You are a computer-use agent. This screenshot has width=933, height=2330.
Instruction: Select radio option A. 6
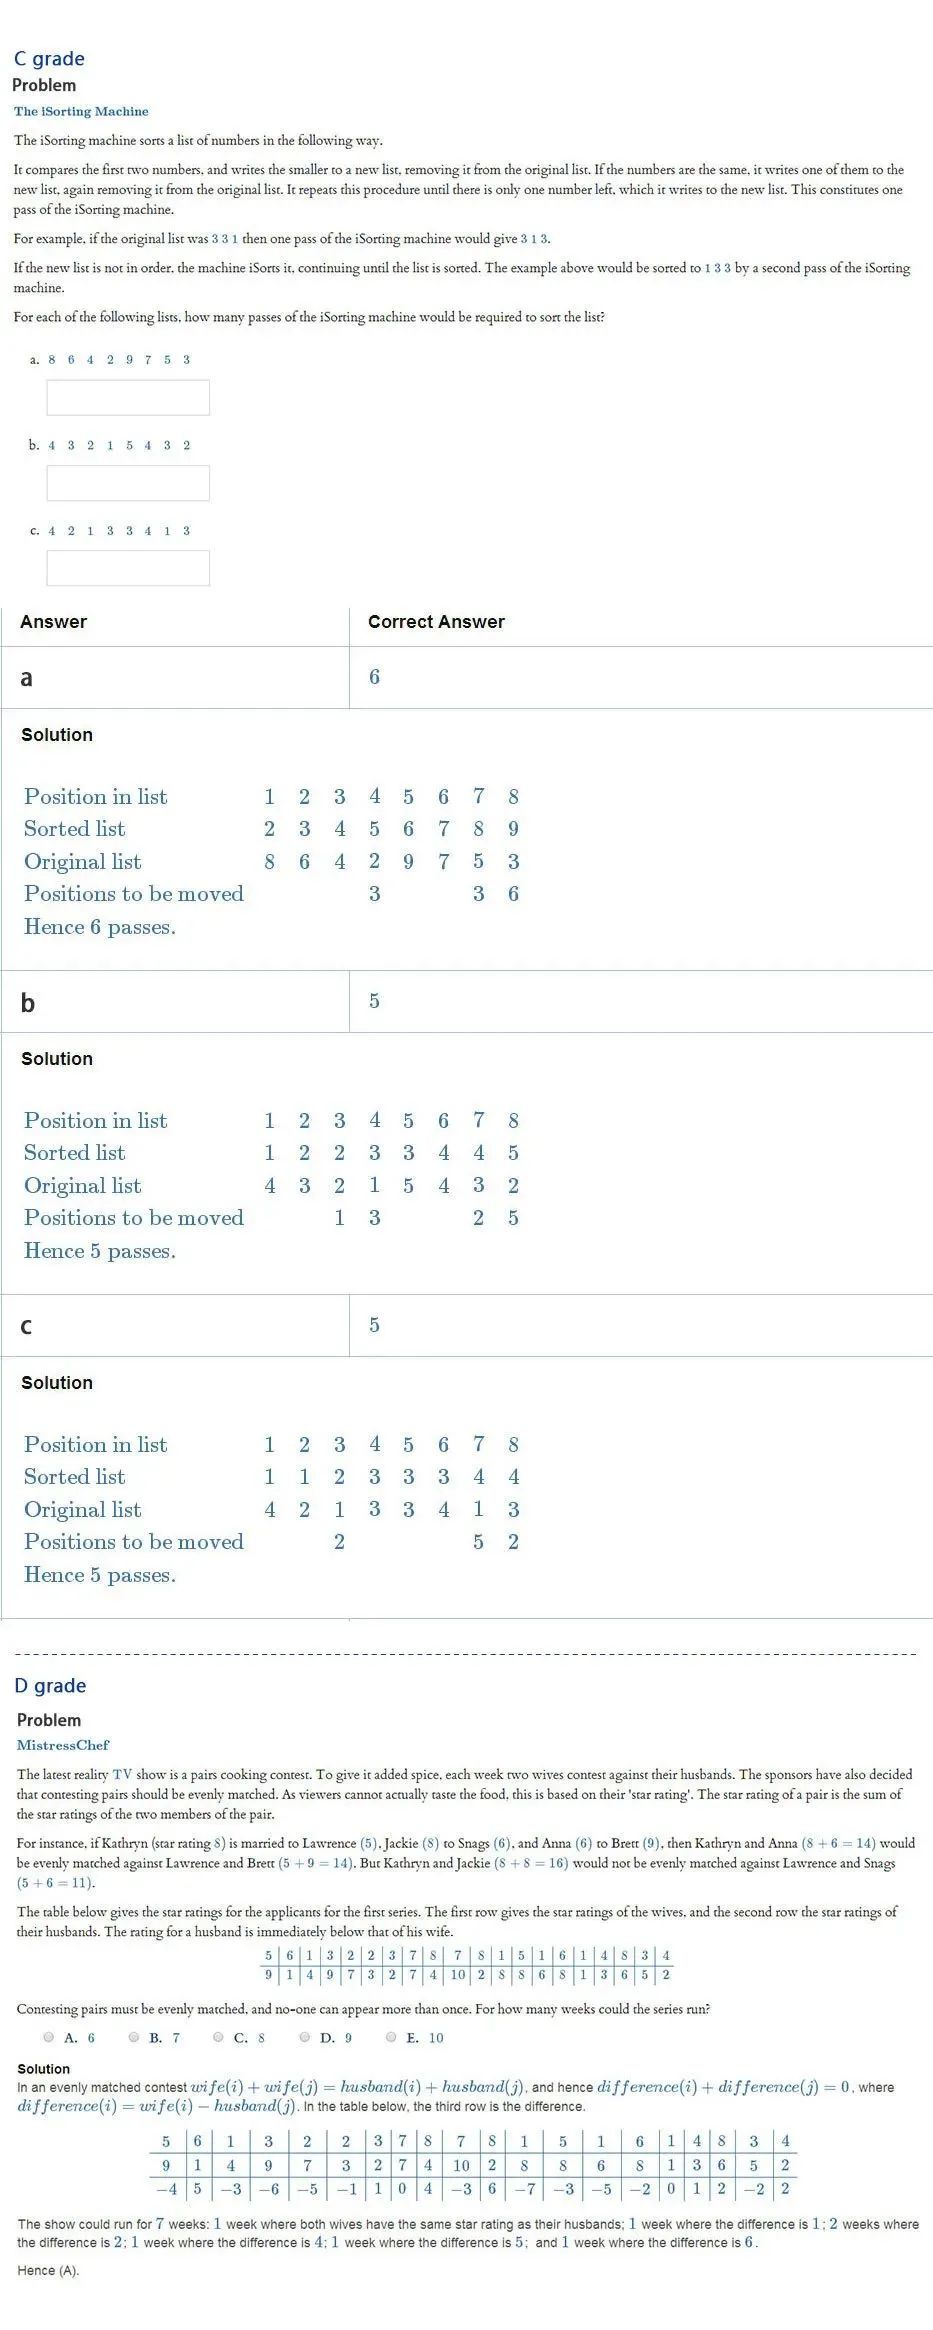click(x=49, y=2037)
